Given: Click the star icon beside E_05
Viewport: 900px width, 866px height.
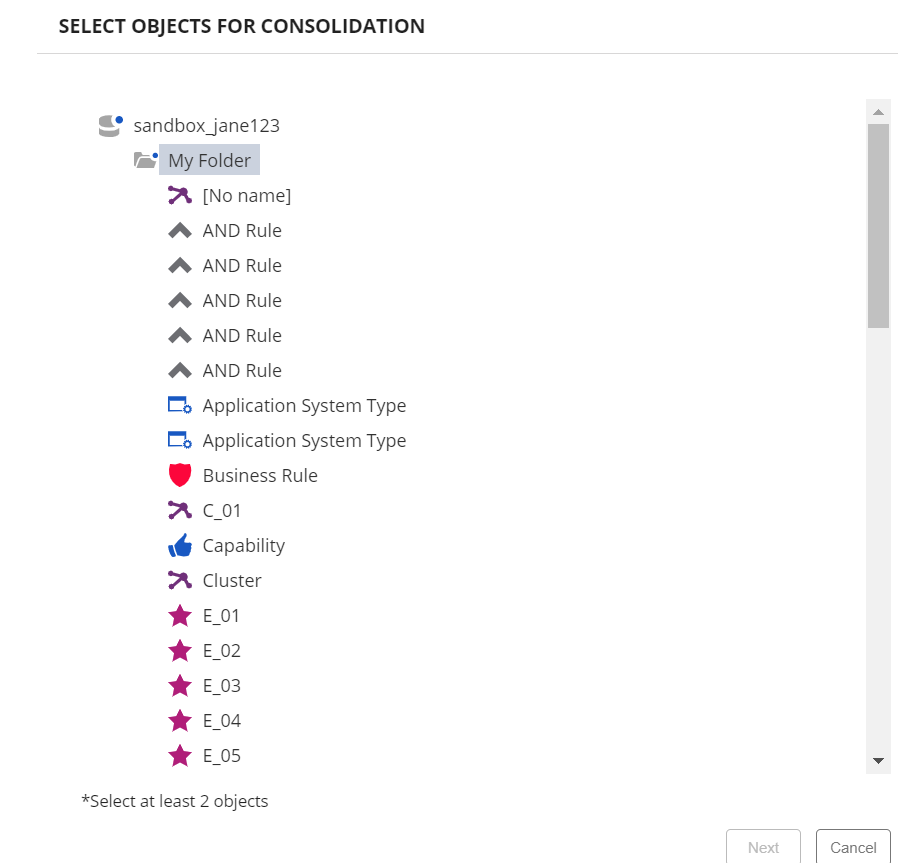Looking at the screenshot, I should click(x=180, y=754).
